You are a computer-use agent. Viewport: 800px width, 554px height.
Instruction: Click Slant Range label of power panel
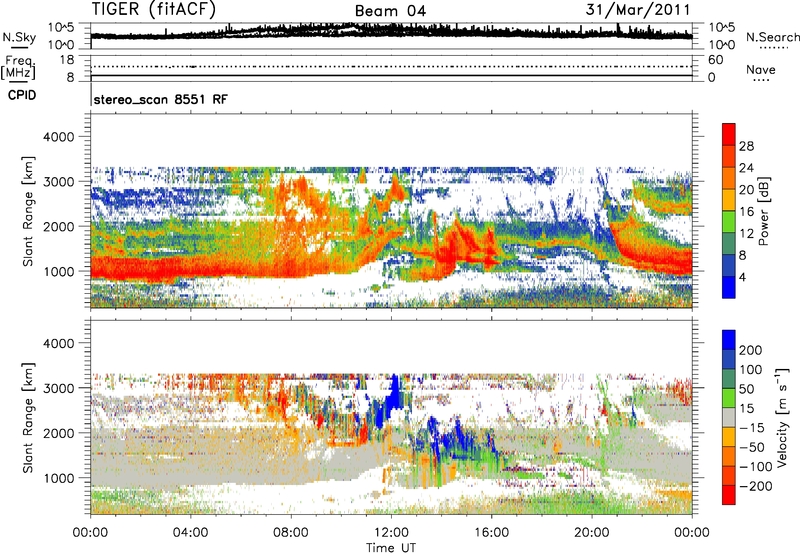click(x=28, y=211)
